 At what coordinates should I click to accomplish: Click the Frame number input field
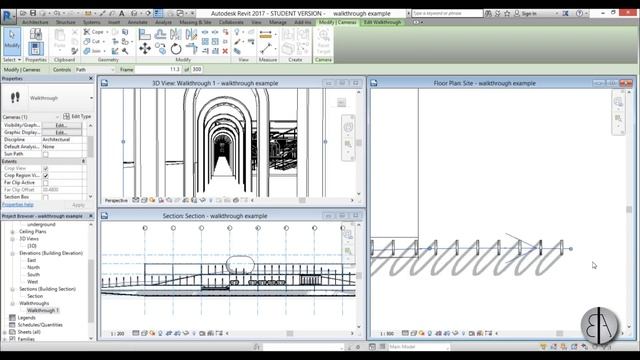158,69
